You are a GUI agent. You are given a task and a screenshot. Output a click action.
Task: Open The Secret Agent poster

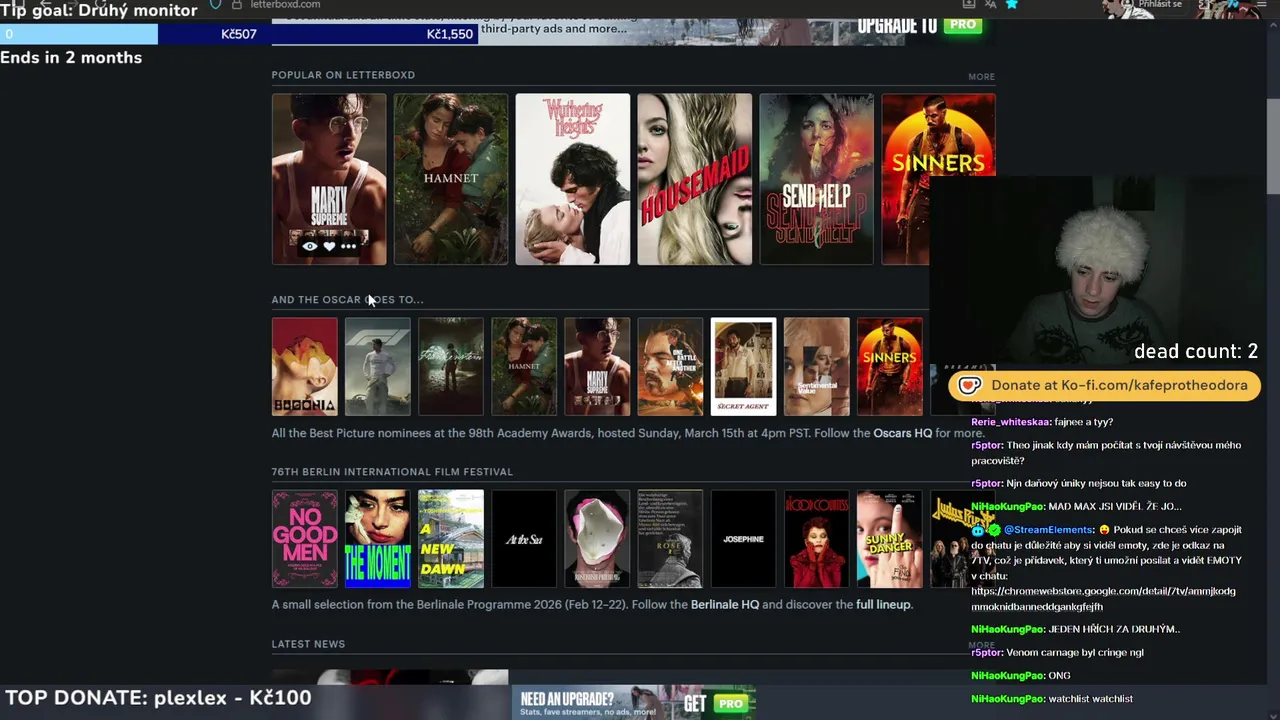click(x=743, y=366)
